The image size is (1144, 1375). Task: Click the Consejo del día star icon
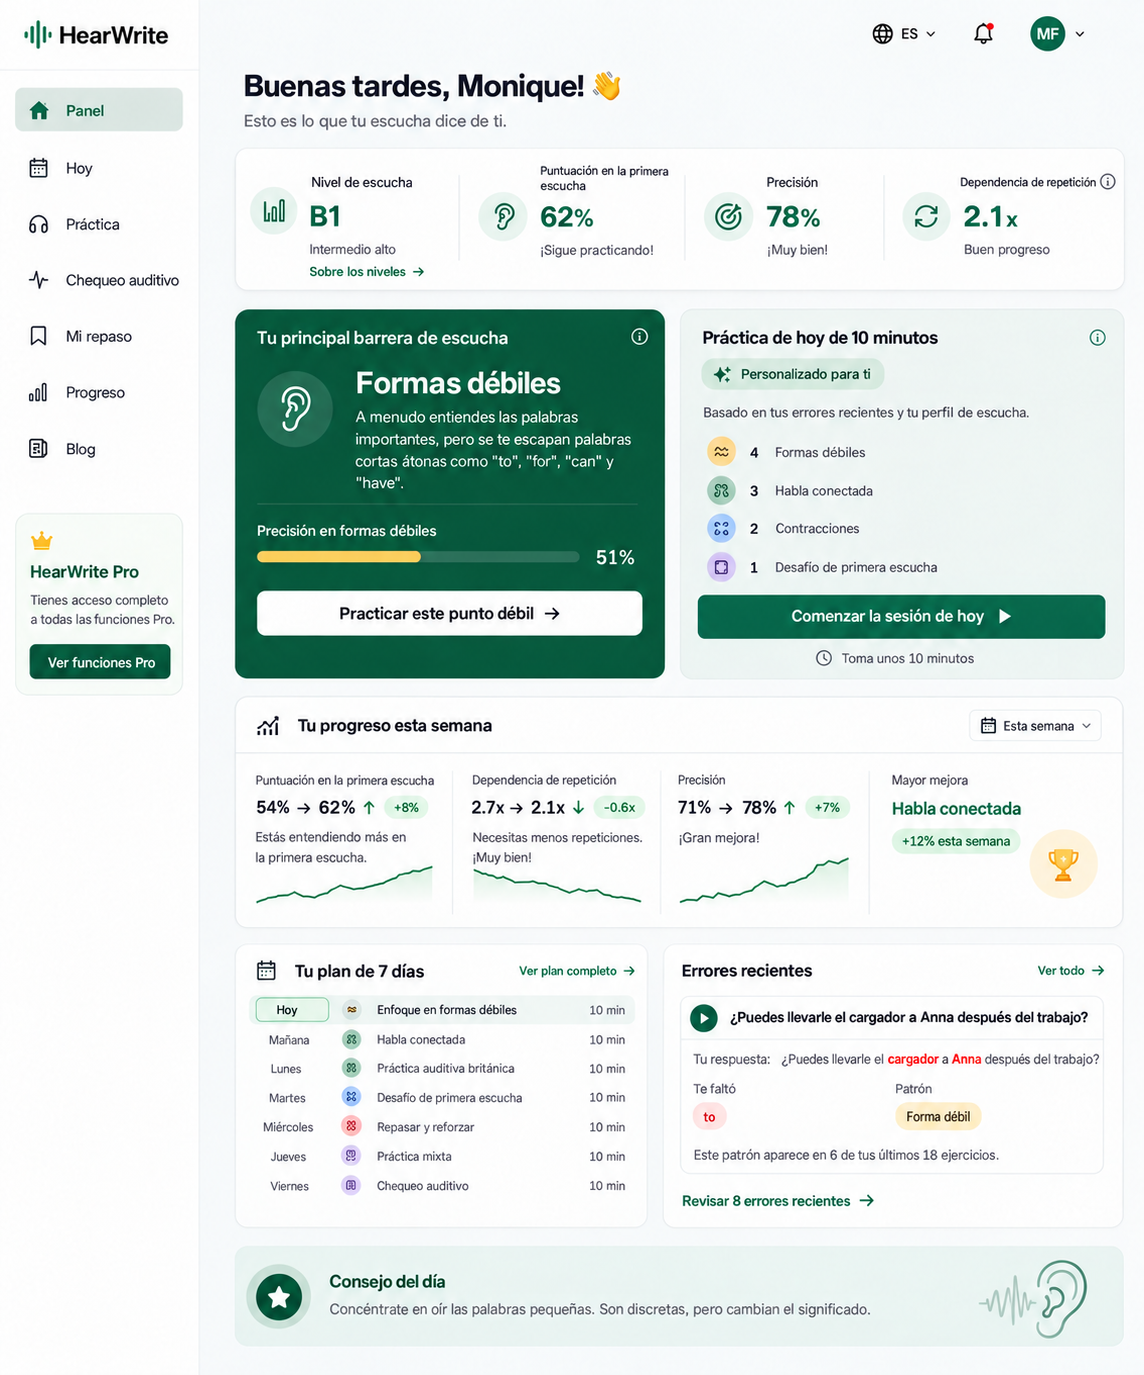[279, 1297]
